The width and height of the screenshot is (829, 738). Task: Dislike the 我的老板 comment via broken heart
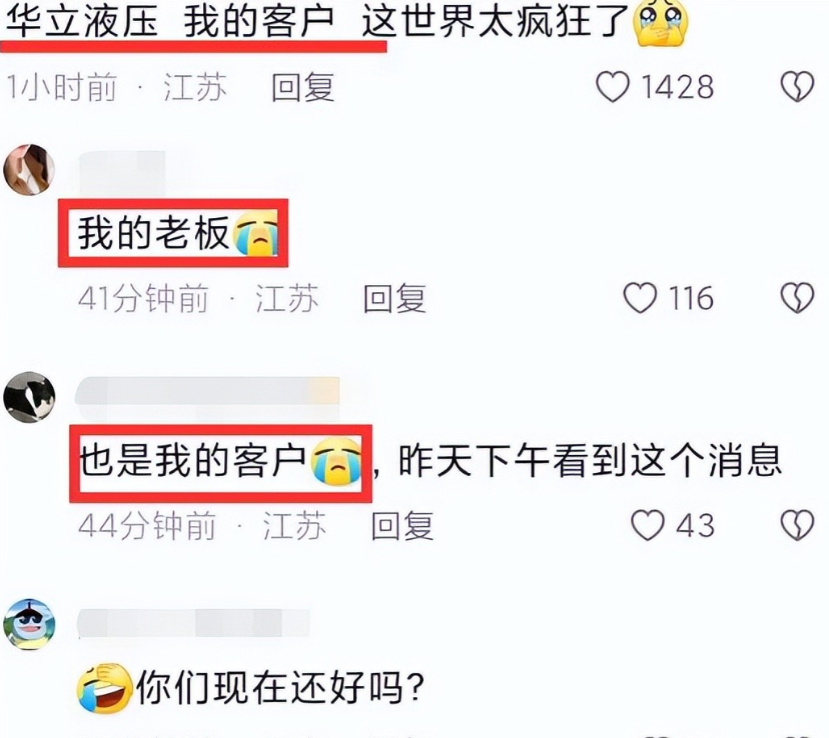(x=797, y=298)
